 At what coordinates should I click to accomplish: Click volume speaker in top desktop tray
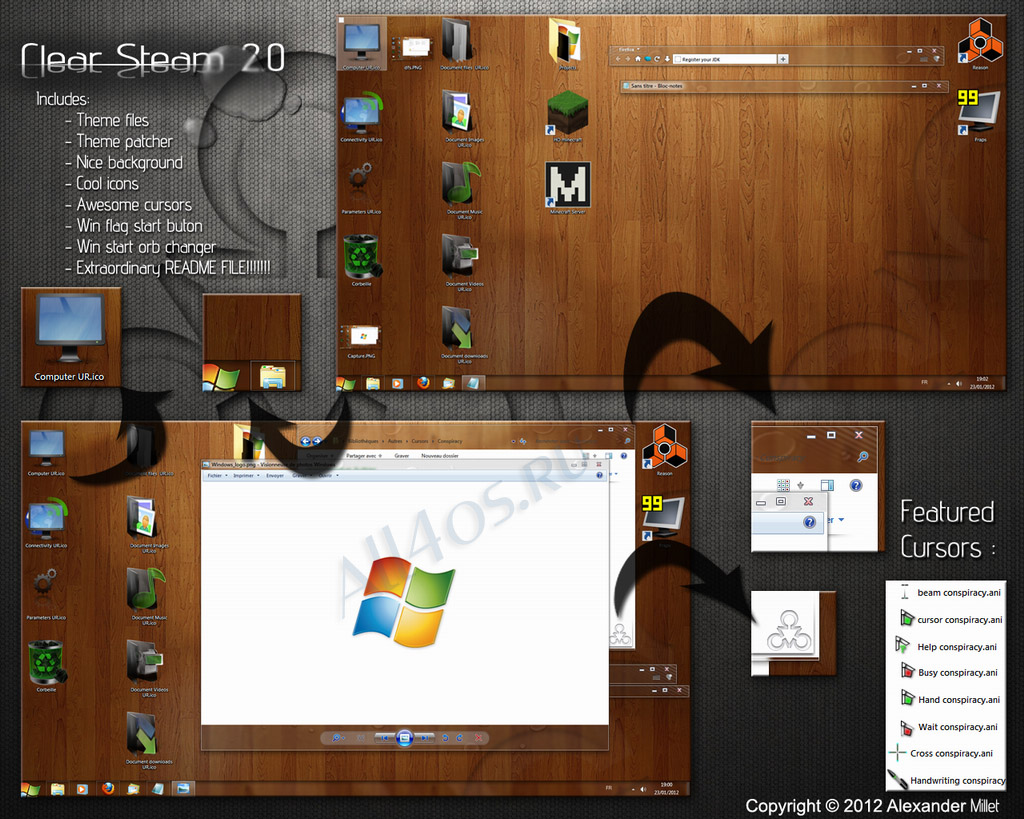[x=959, y=383]
